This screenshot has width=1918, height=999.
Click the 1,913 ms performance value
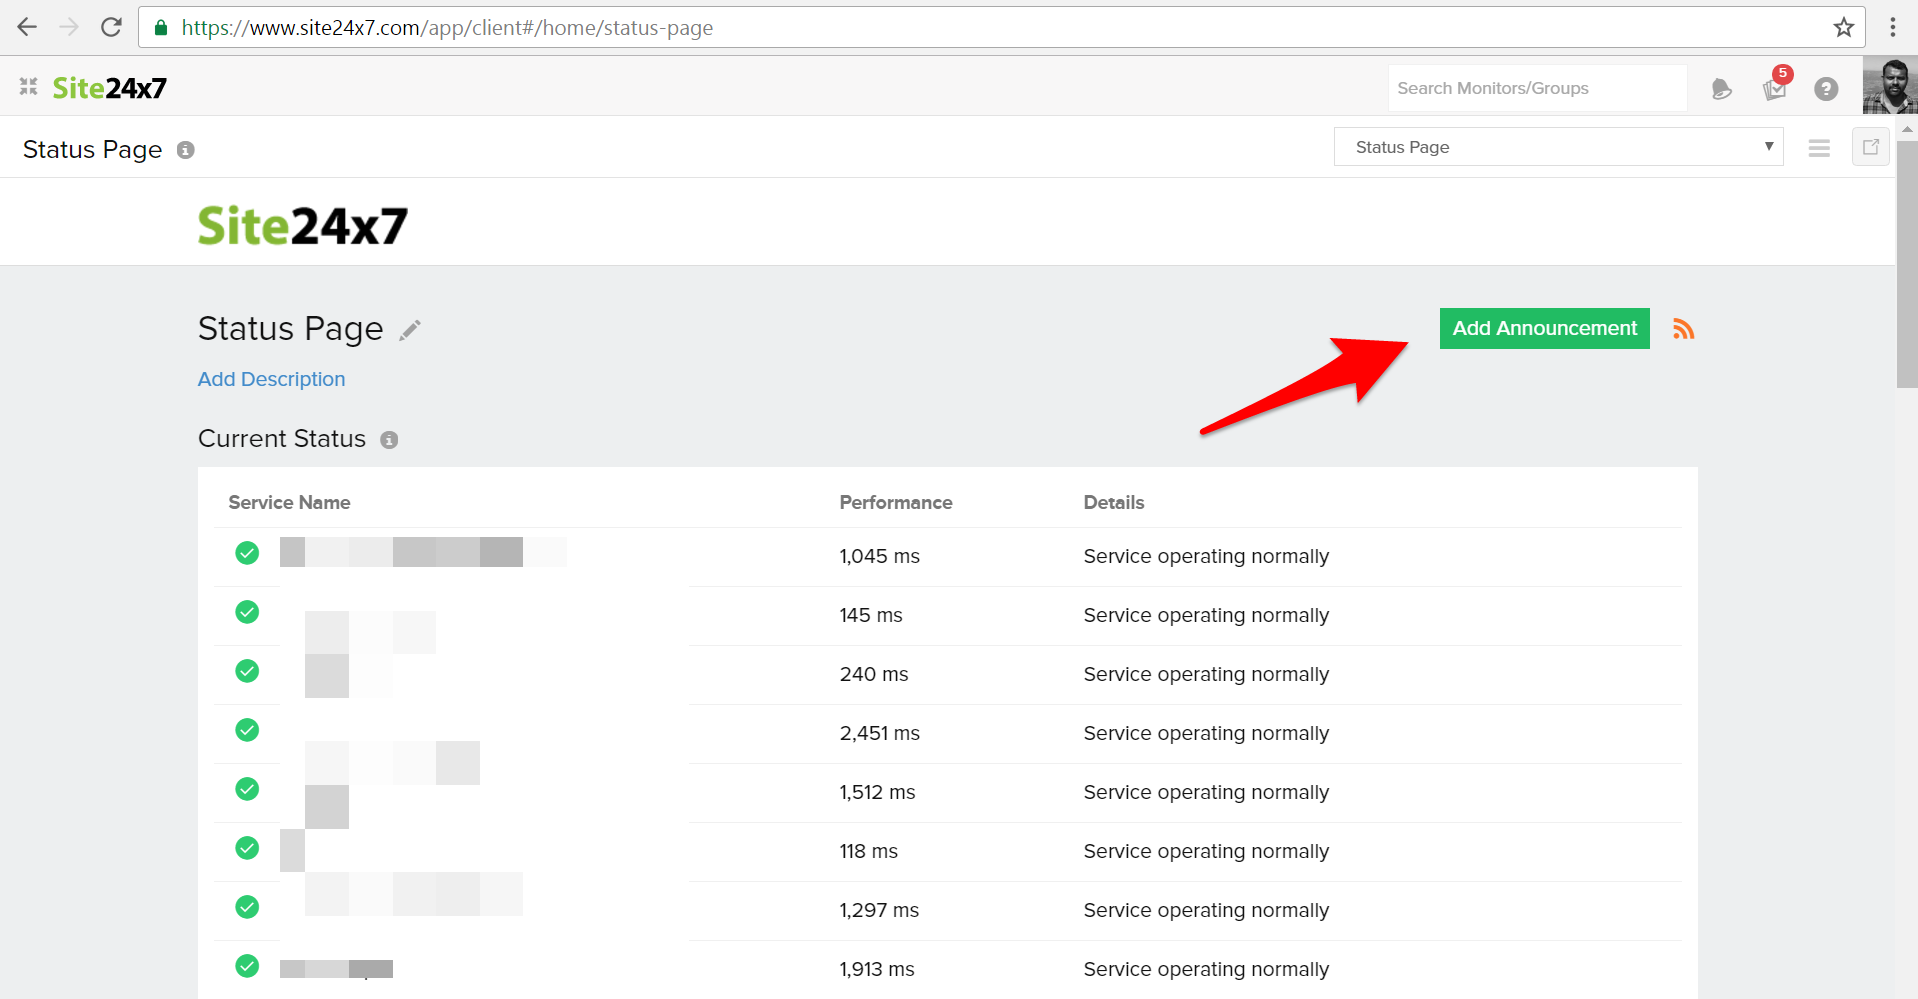[x=877, y=969]
